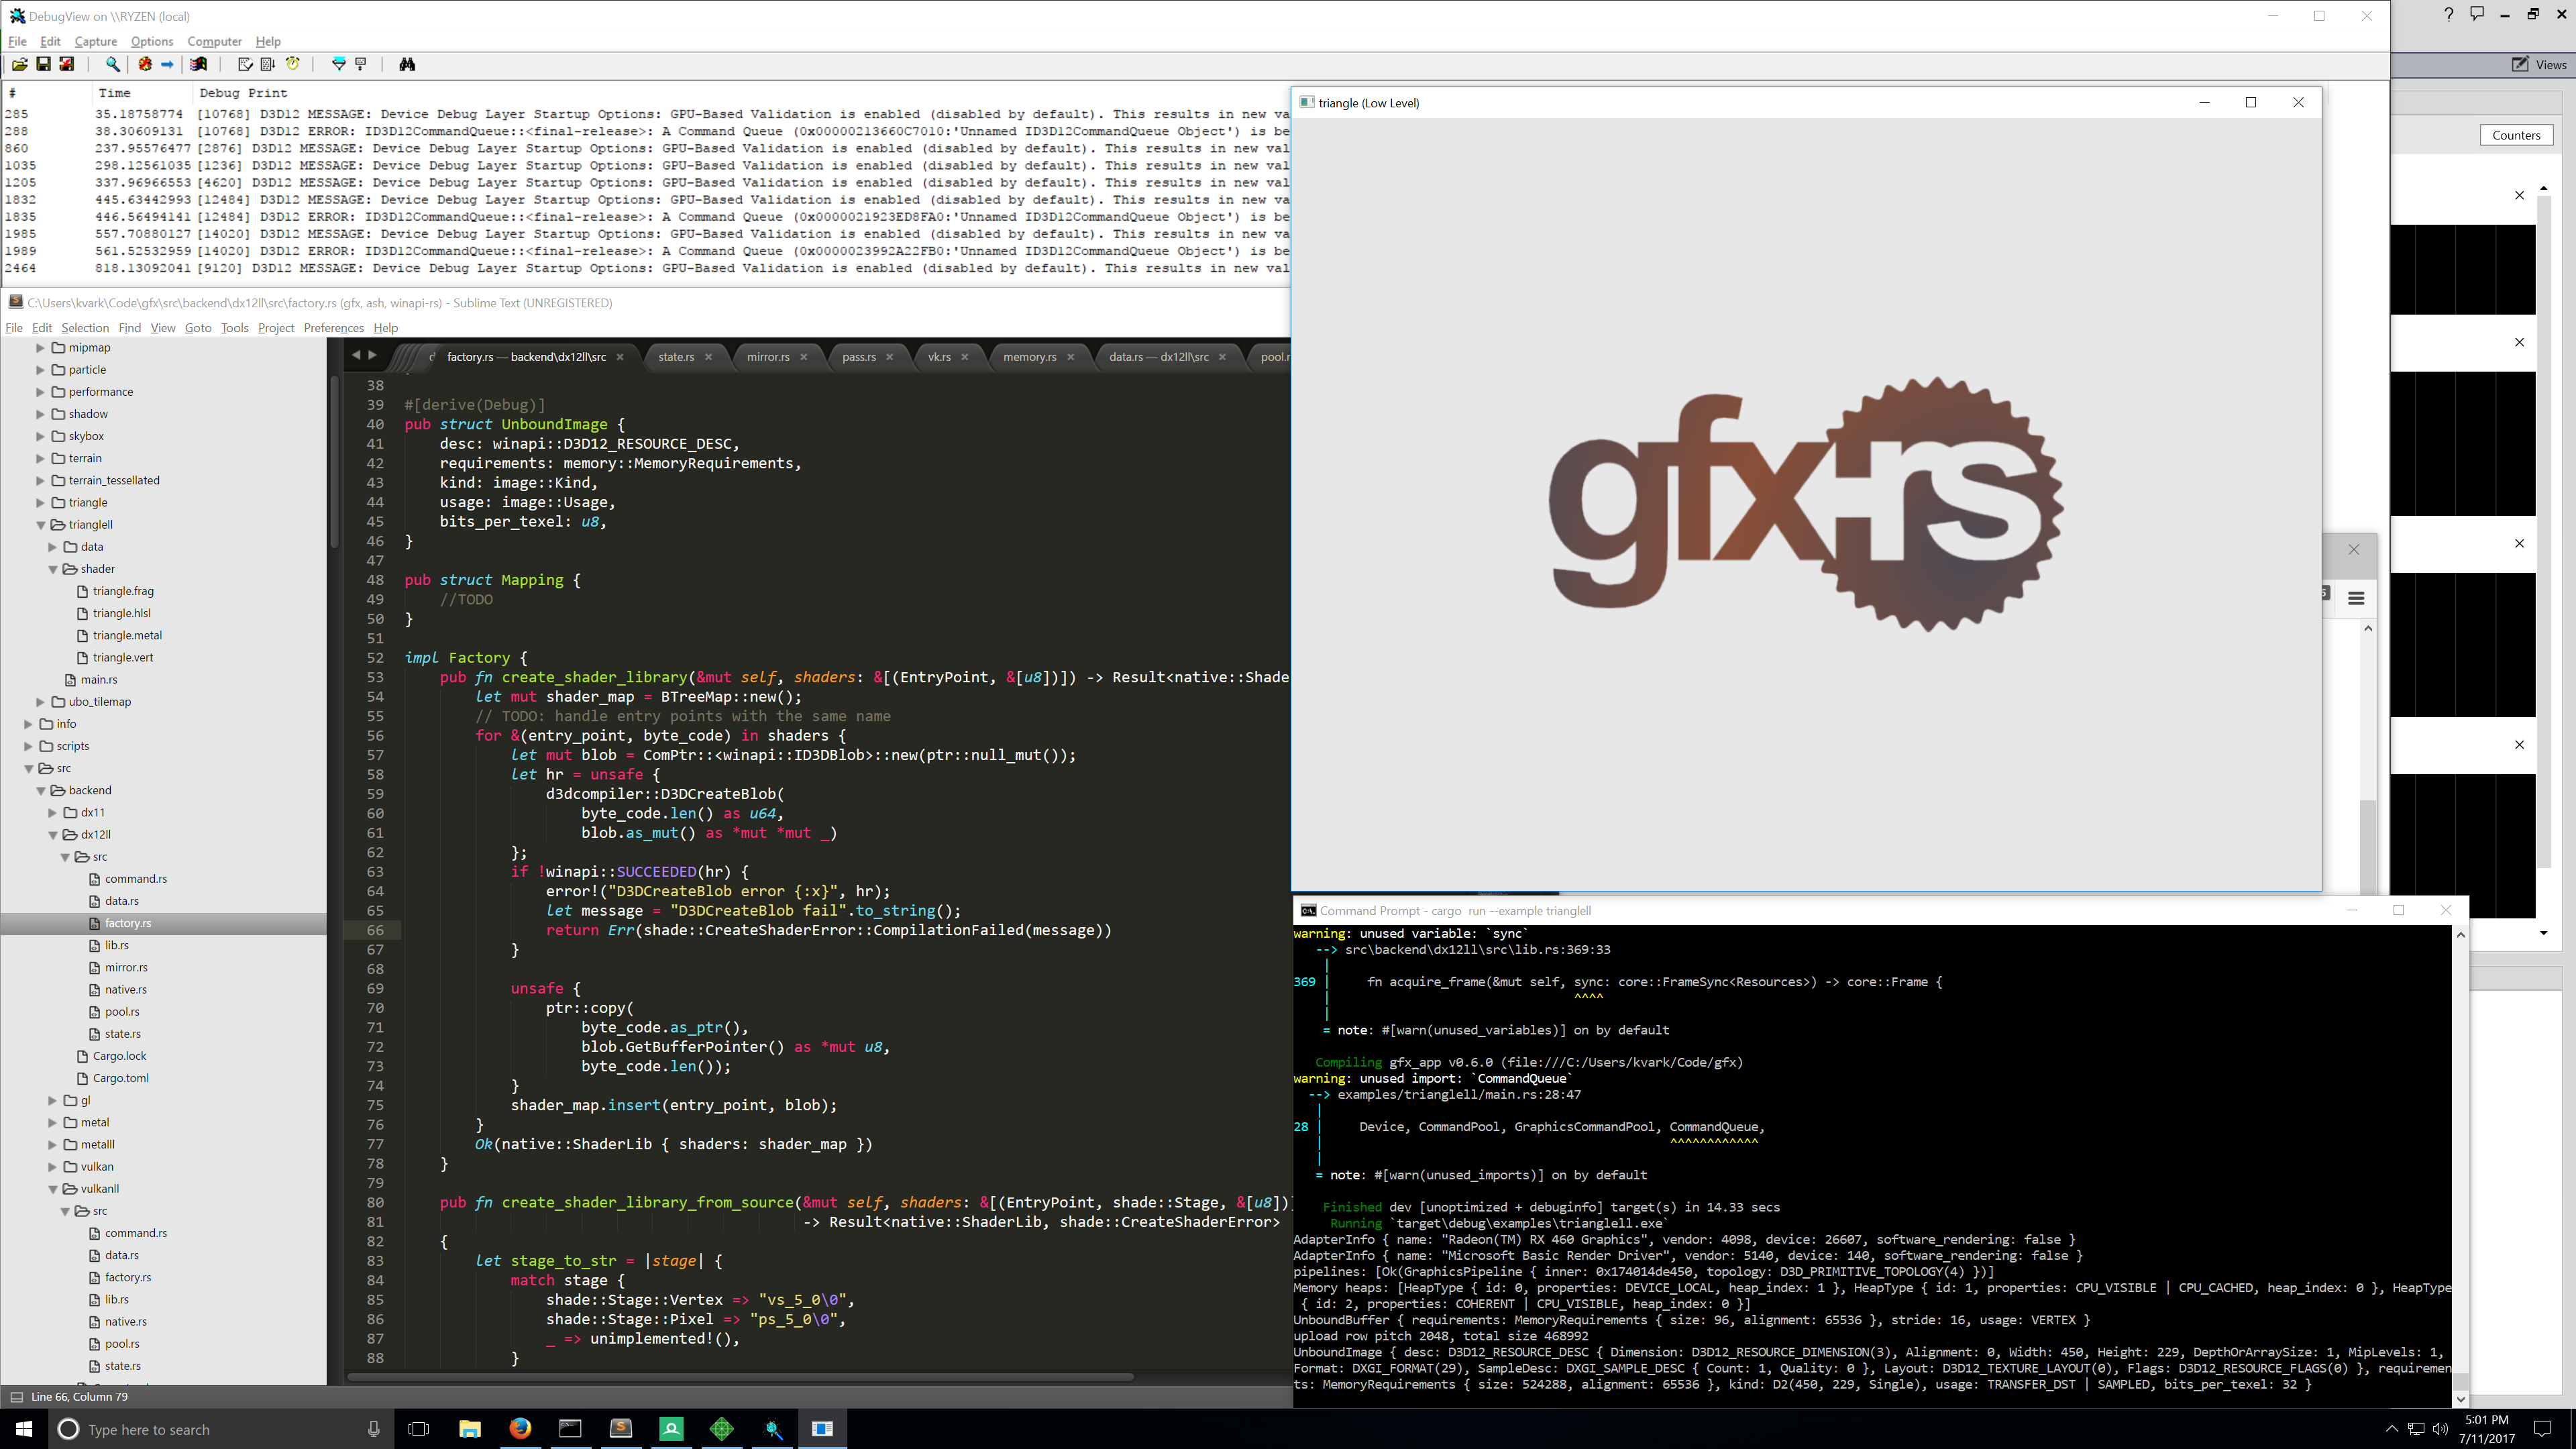This screenshot has width=2576, height=1449.
Task: Click the Save floppy disk icon in DebugView
Action: (x=43, y=64)
